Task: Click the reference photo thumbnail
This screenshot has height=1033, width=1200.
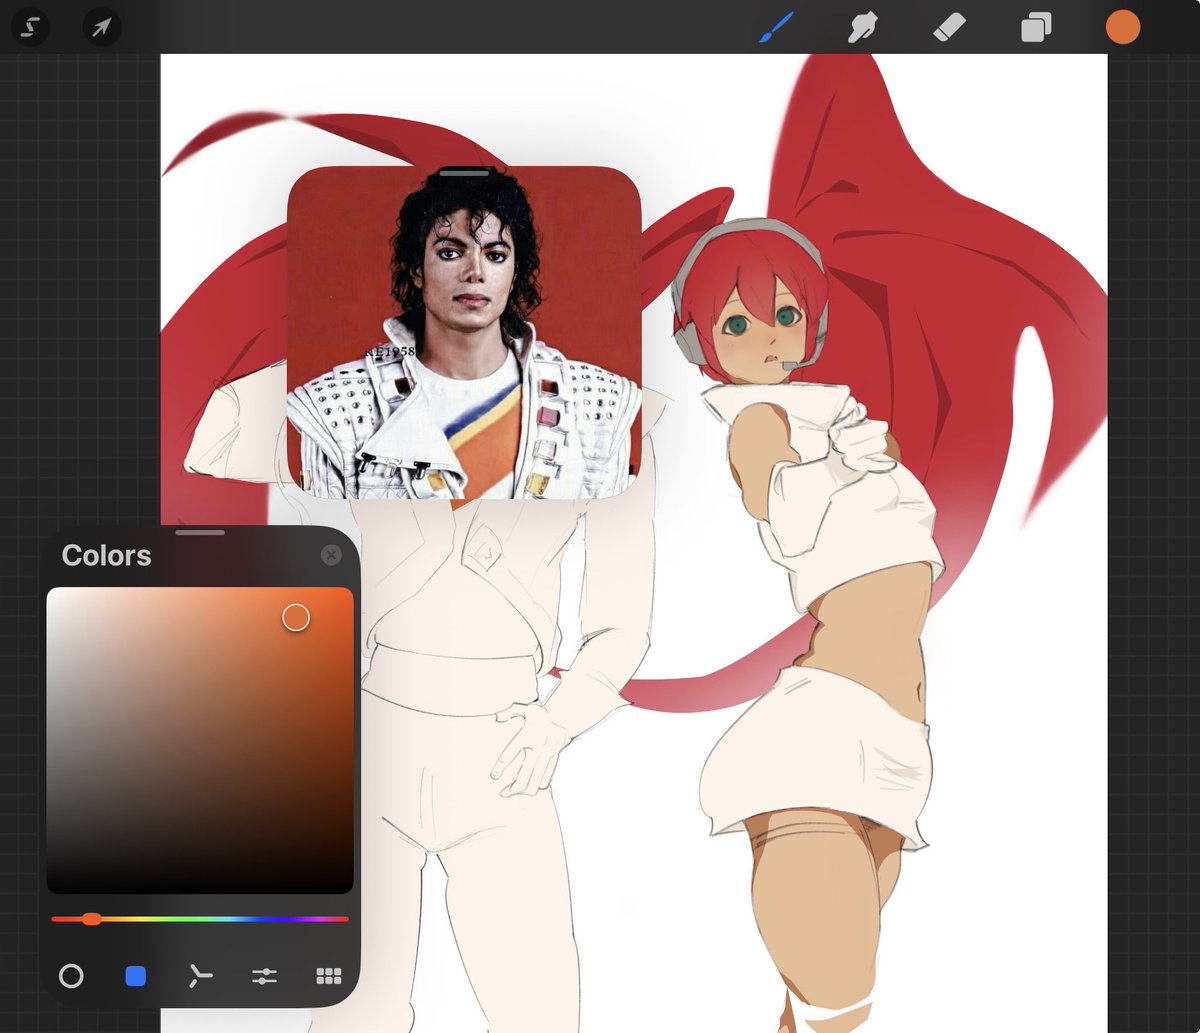Action: tap(464, 333)
